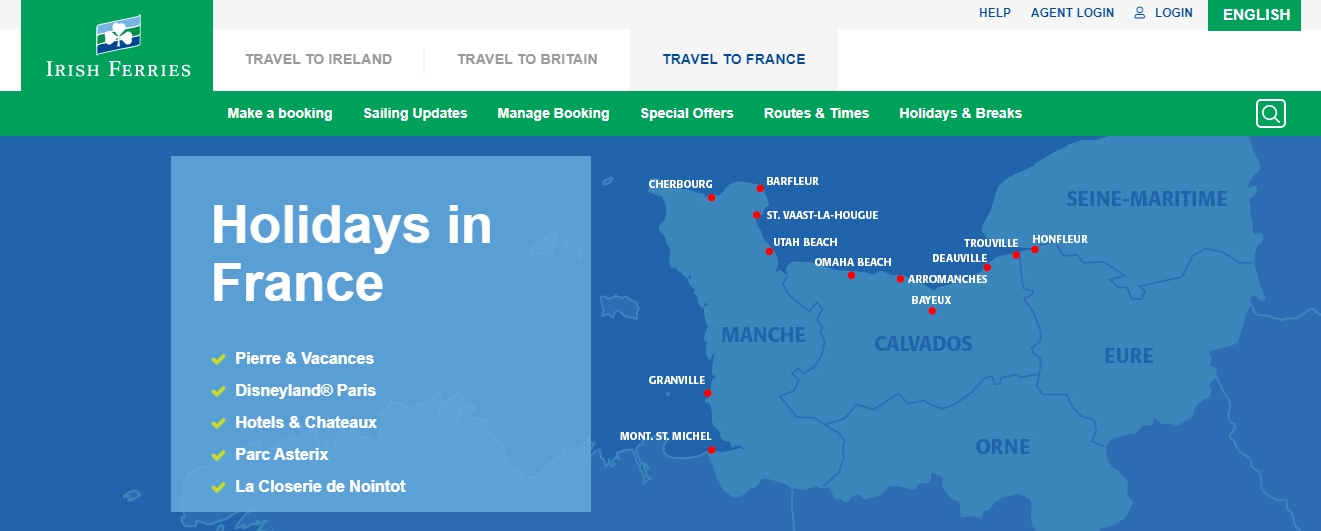1321x531 pixels.
Task: Open the Make a booking menu
Action: (x=280, y=113)
